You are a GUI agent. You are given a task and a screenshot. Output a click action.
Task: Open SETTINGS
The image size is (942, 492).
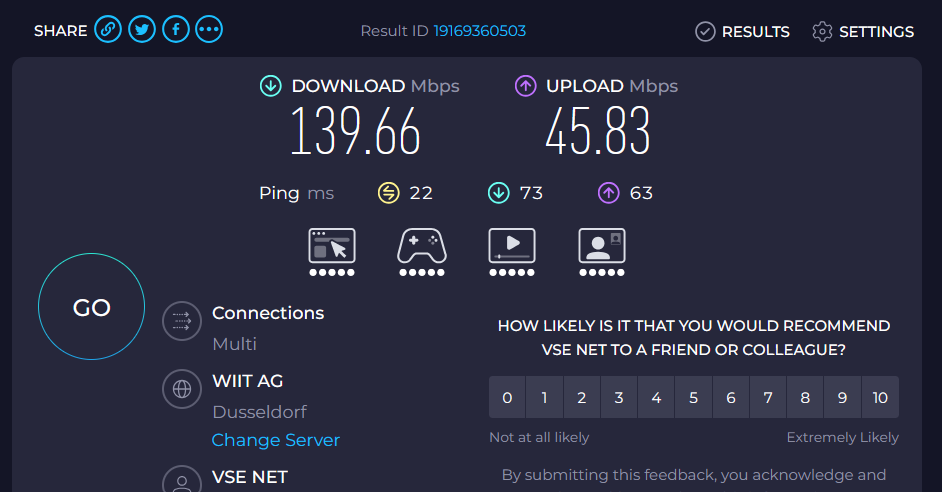click(863, 31)
